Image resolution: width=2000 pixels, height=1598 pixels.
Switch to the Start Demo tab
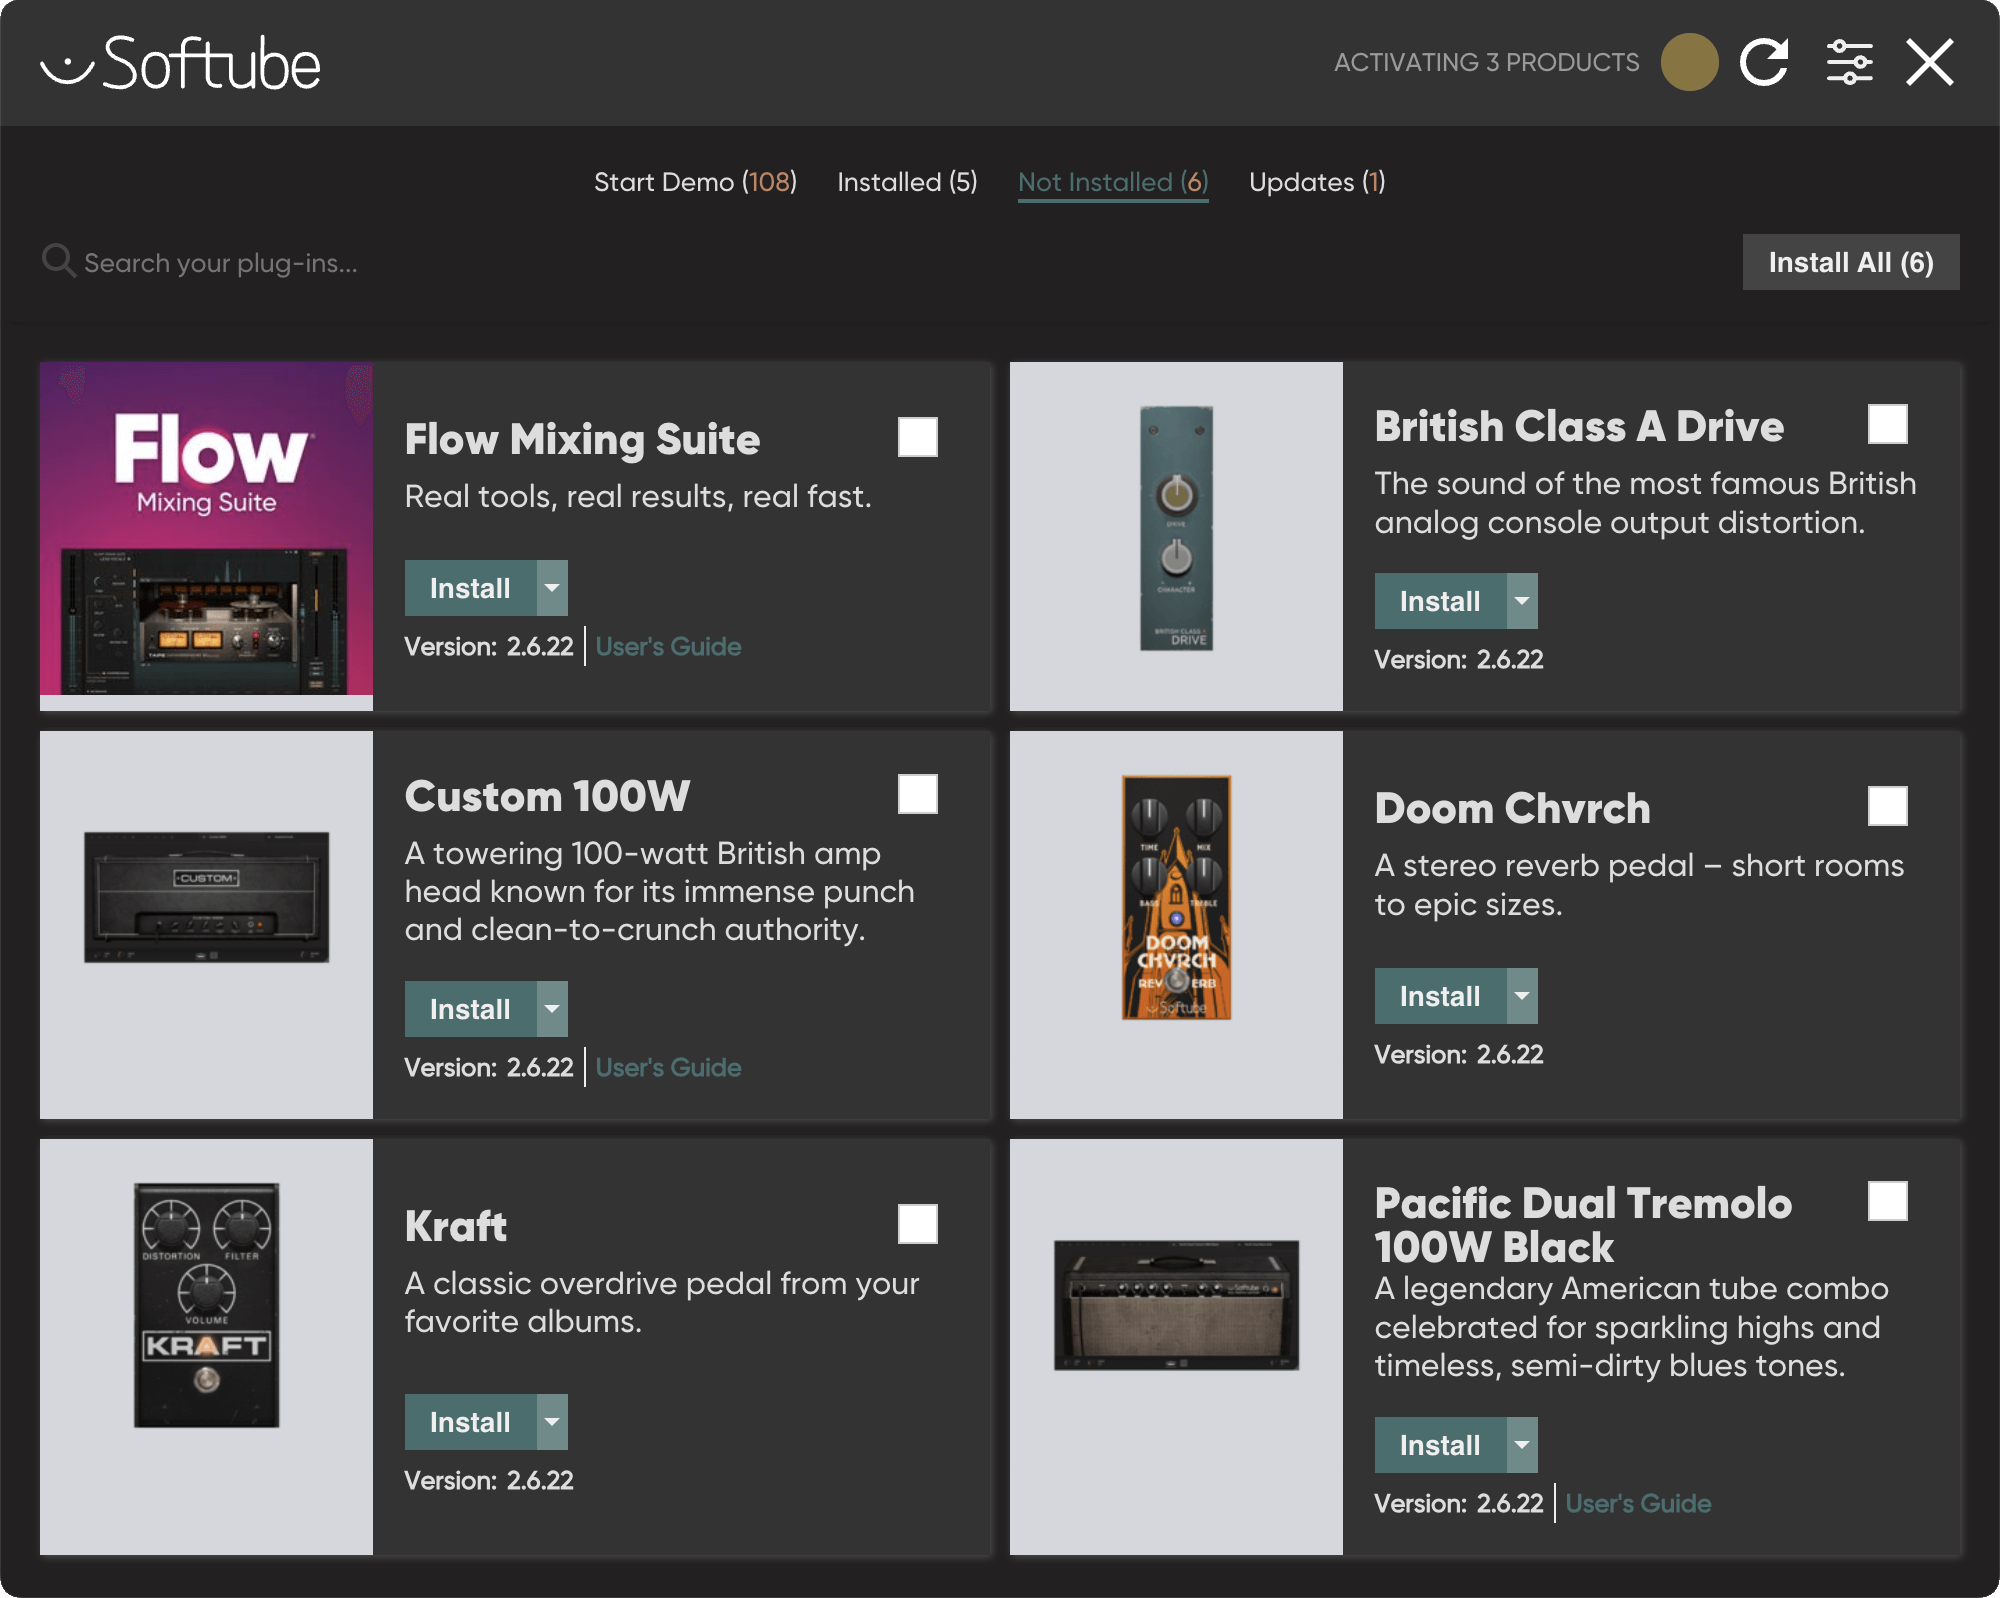pyautogui.click(x=695, y=182)
